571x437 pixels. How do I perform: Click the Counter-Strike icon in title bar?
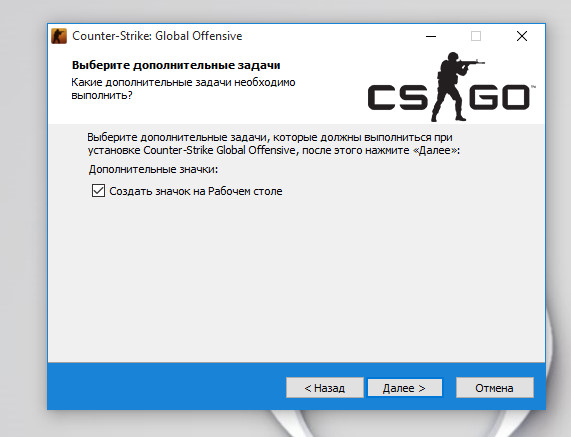point(59,36)
